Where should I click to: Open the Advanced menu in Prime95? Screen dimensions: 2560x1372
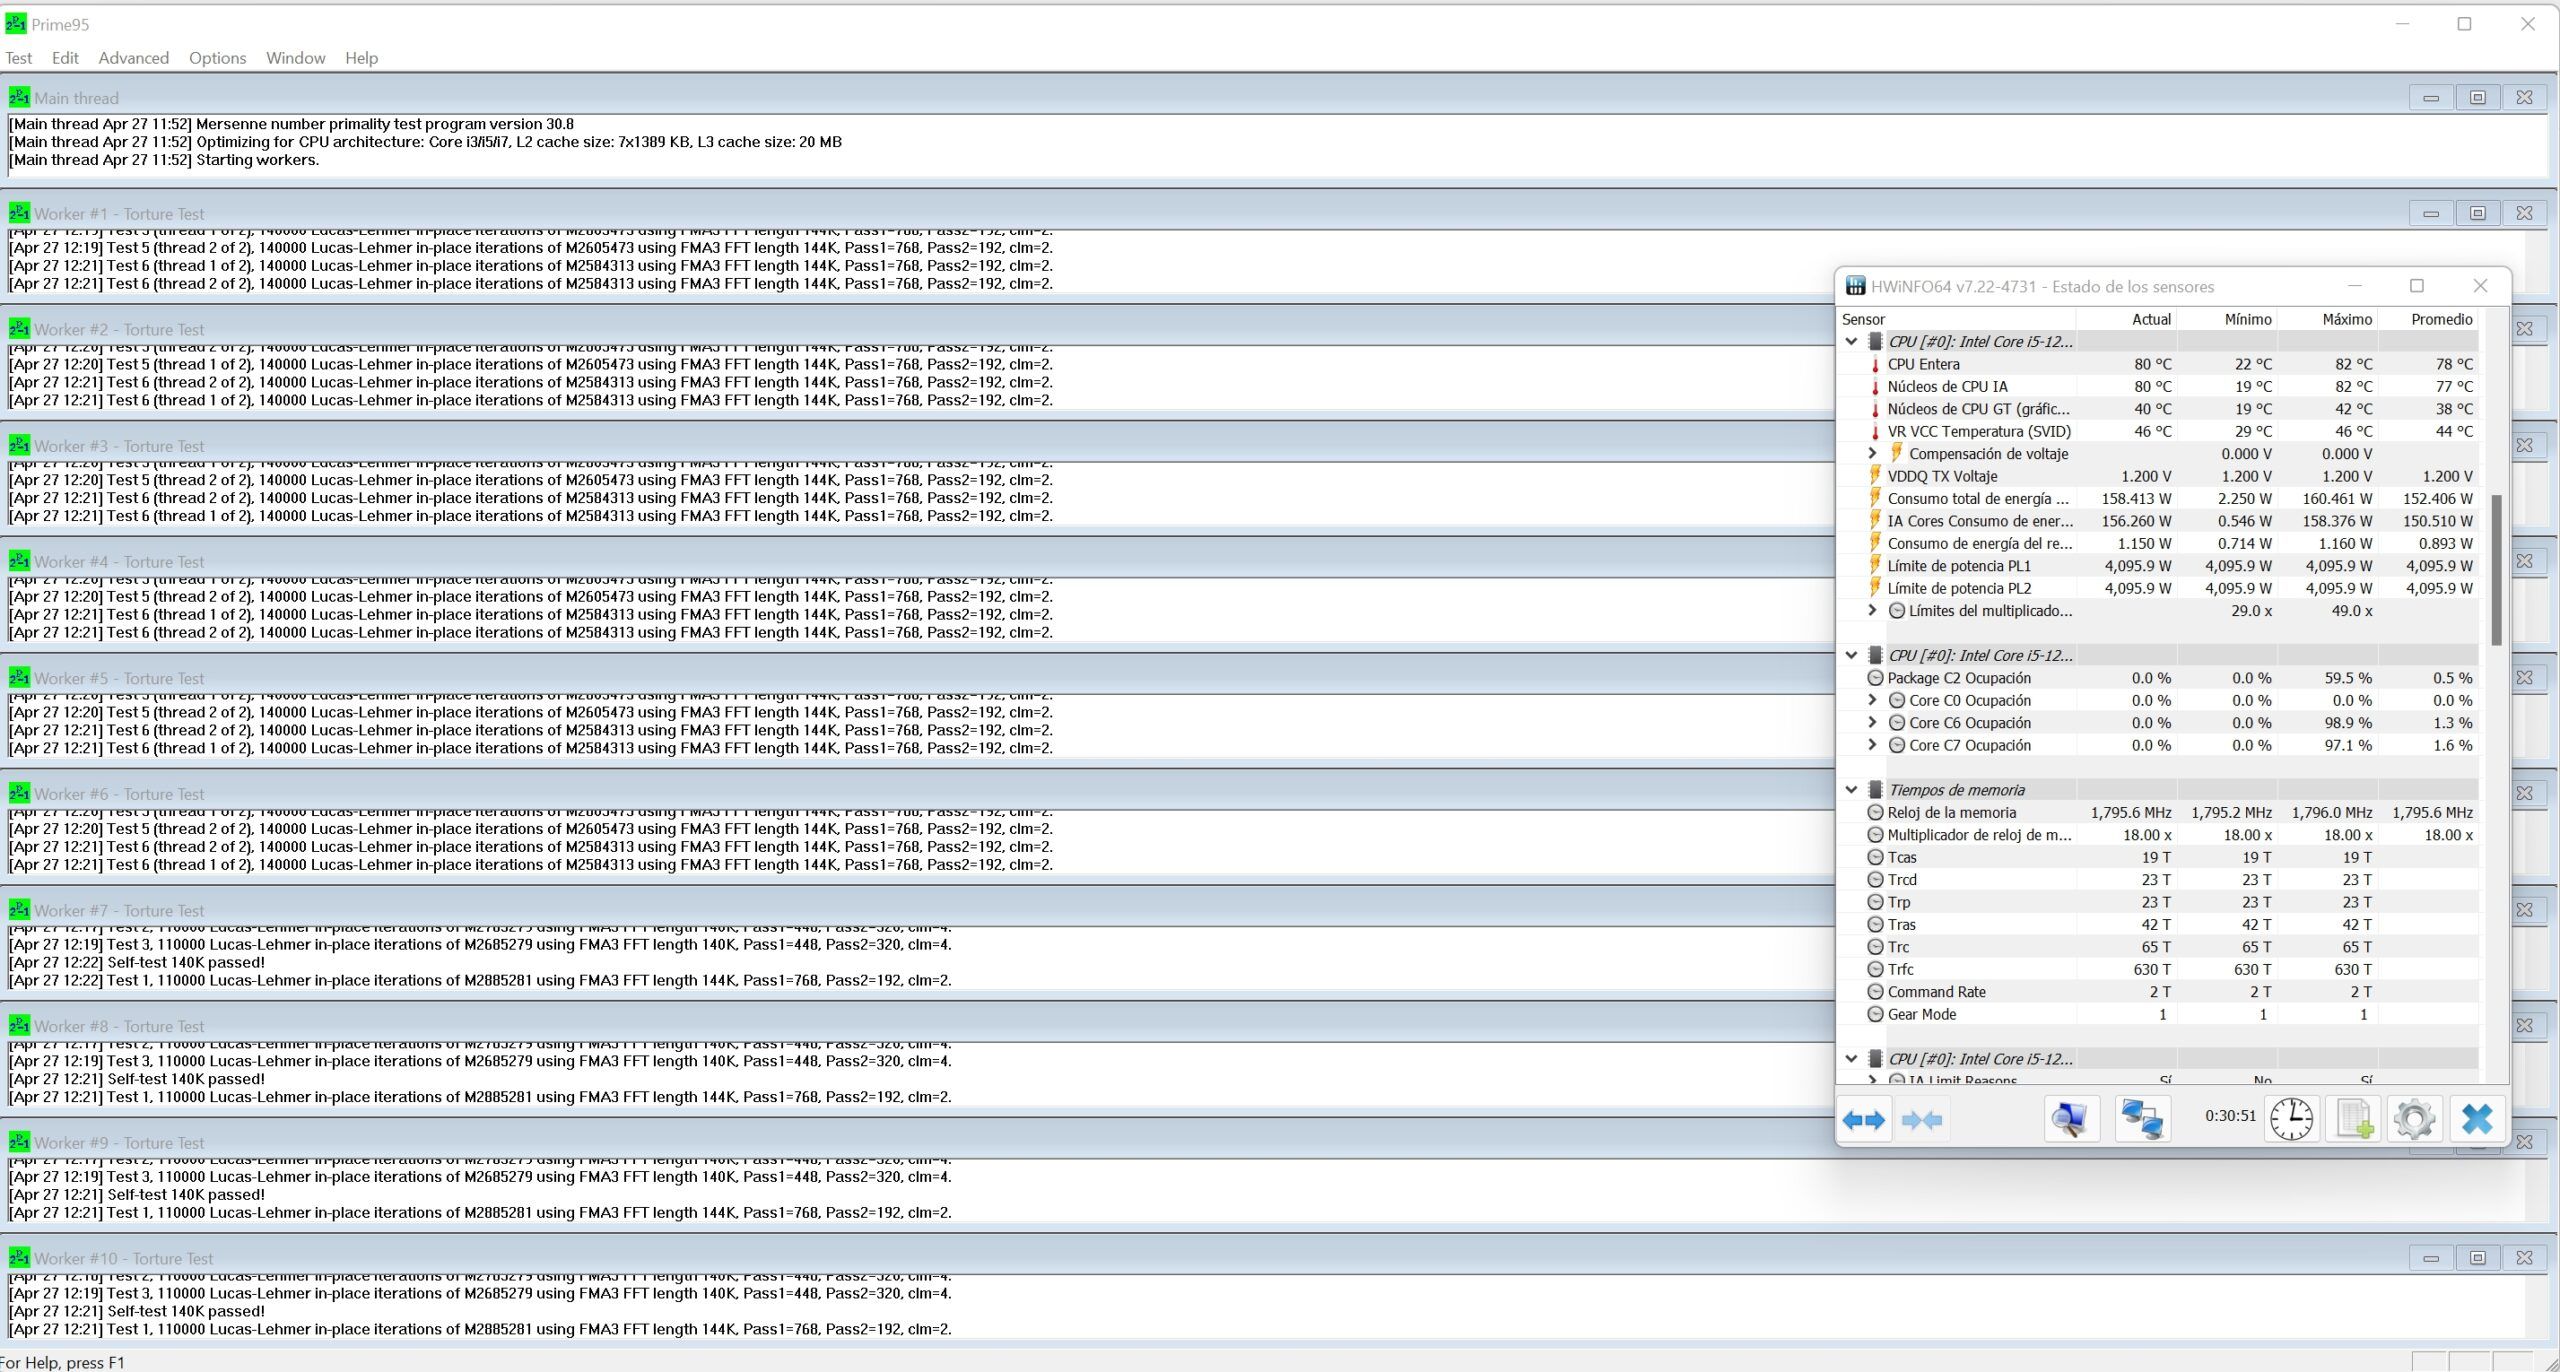pyautogui.click(x=134, y=58)
